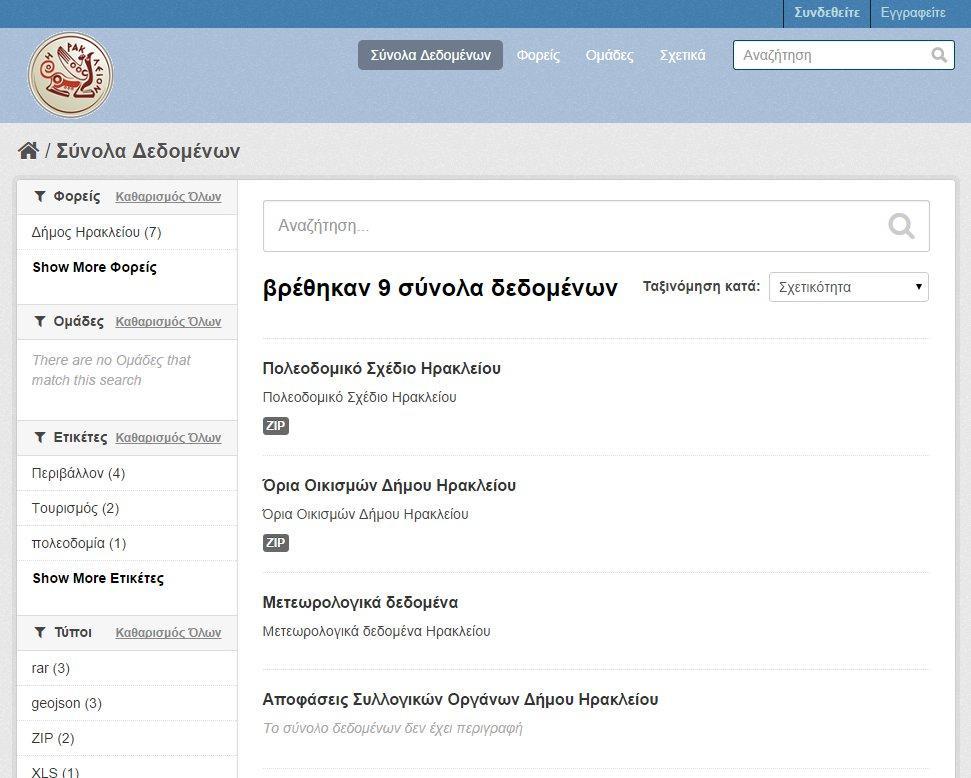Open dataset title Πολεοδομικό Σχέδιο Ηρακλείου
The width and height of the screenshot is (971, 778).
tap(381, 369)
